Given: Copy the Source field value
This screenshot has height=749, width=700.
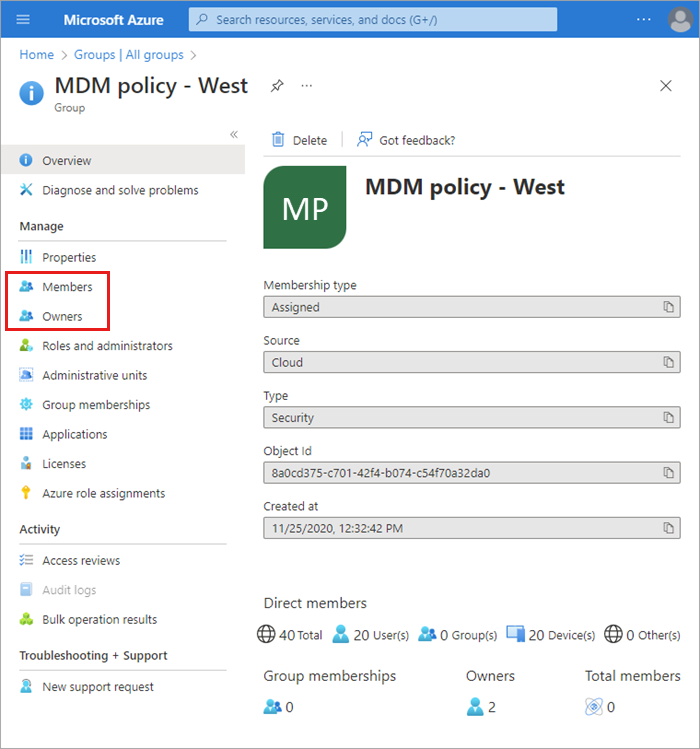Looking at the screenshot, I should (x=669, y=362).
